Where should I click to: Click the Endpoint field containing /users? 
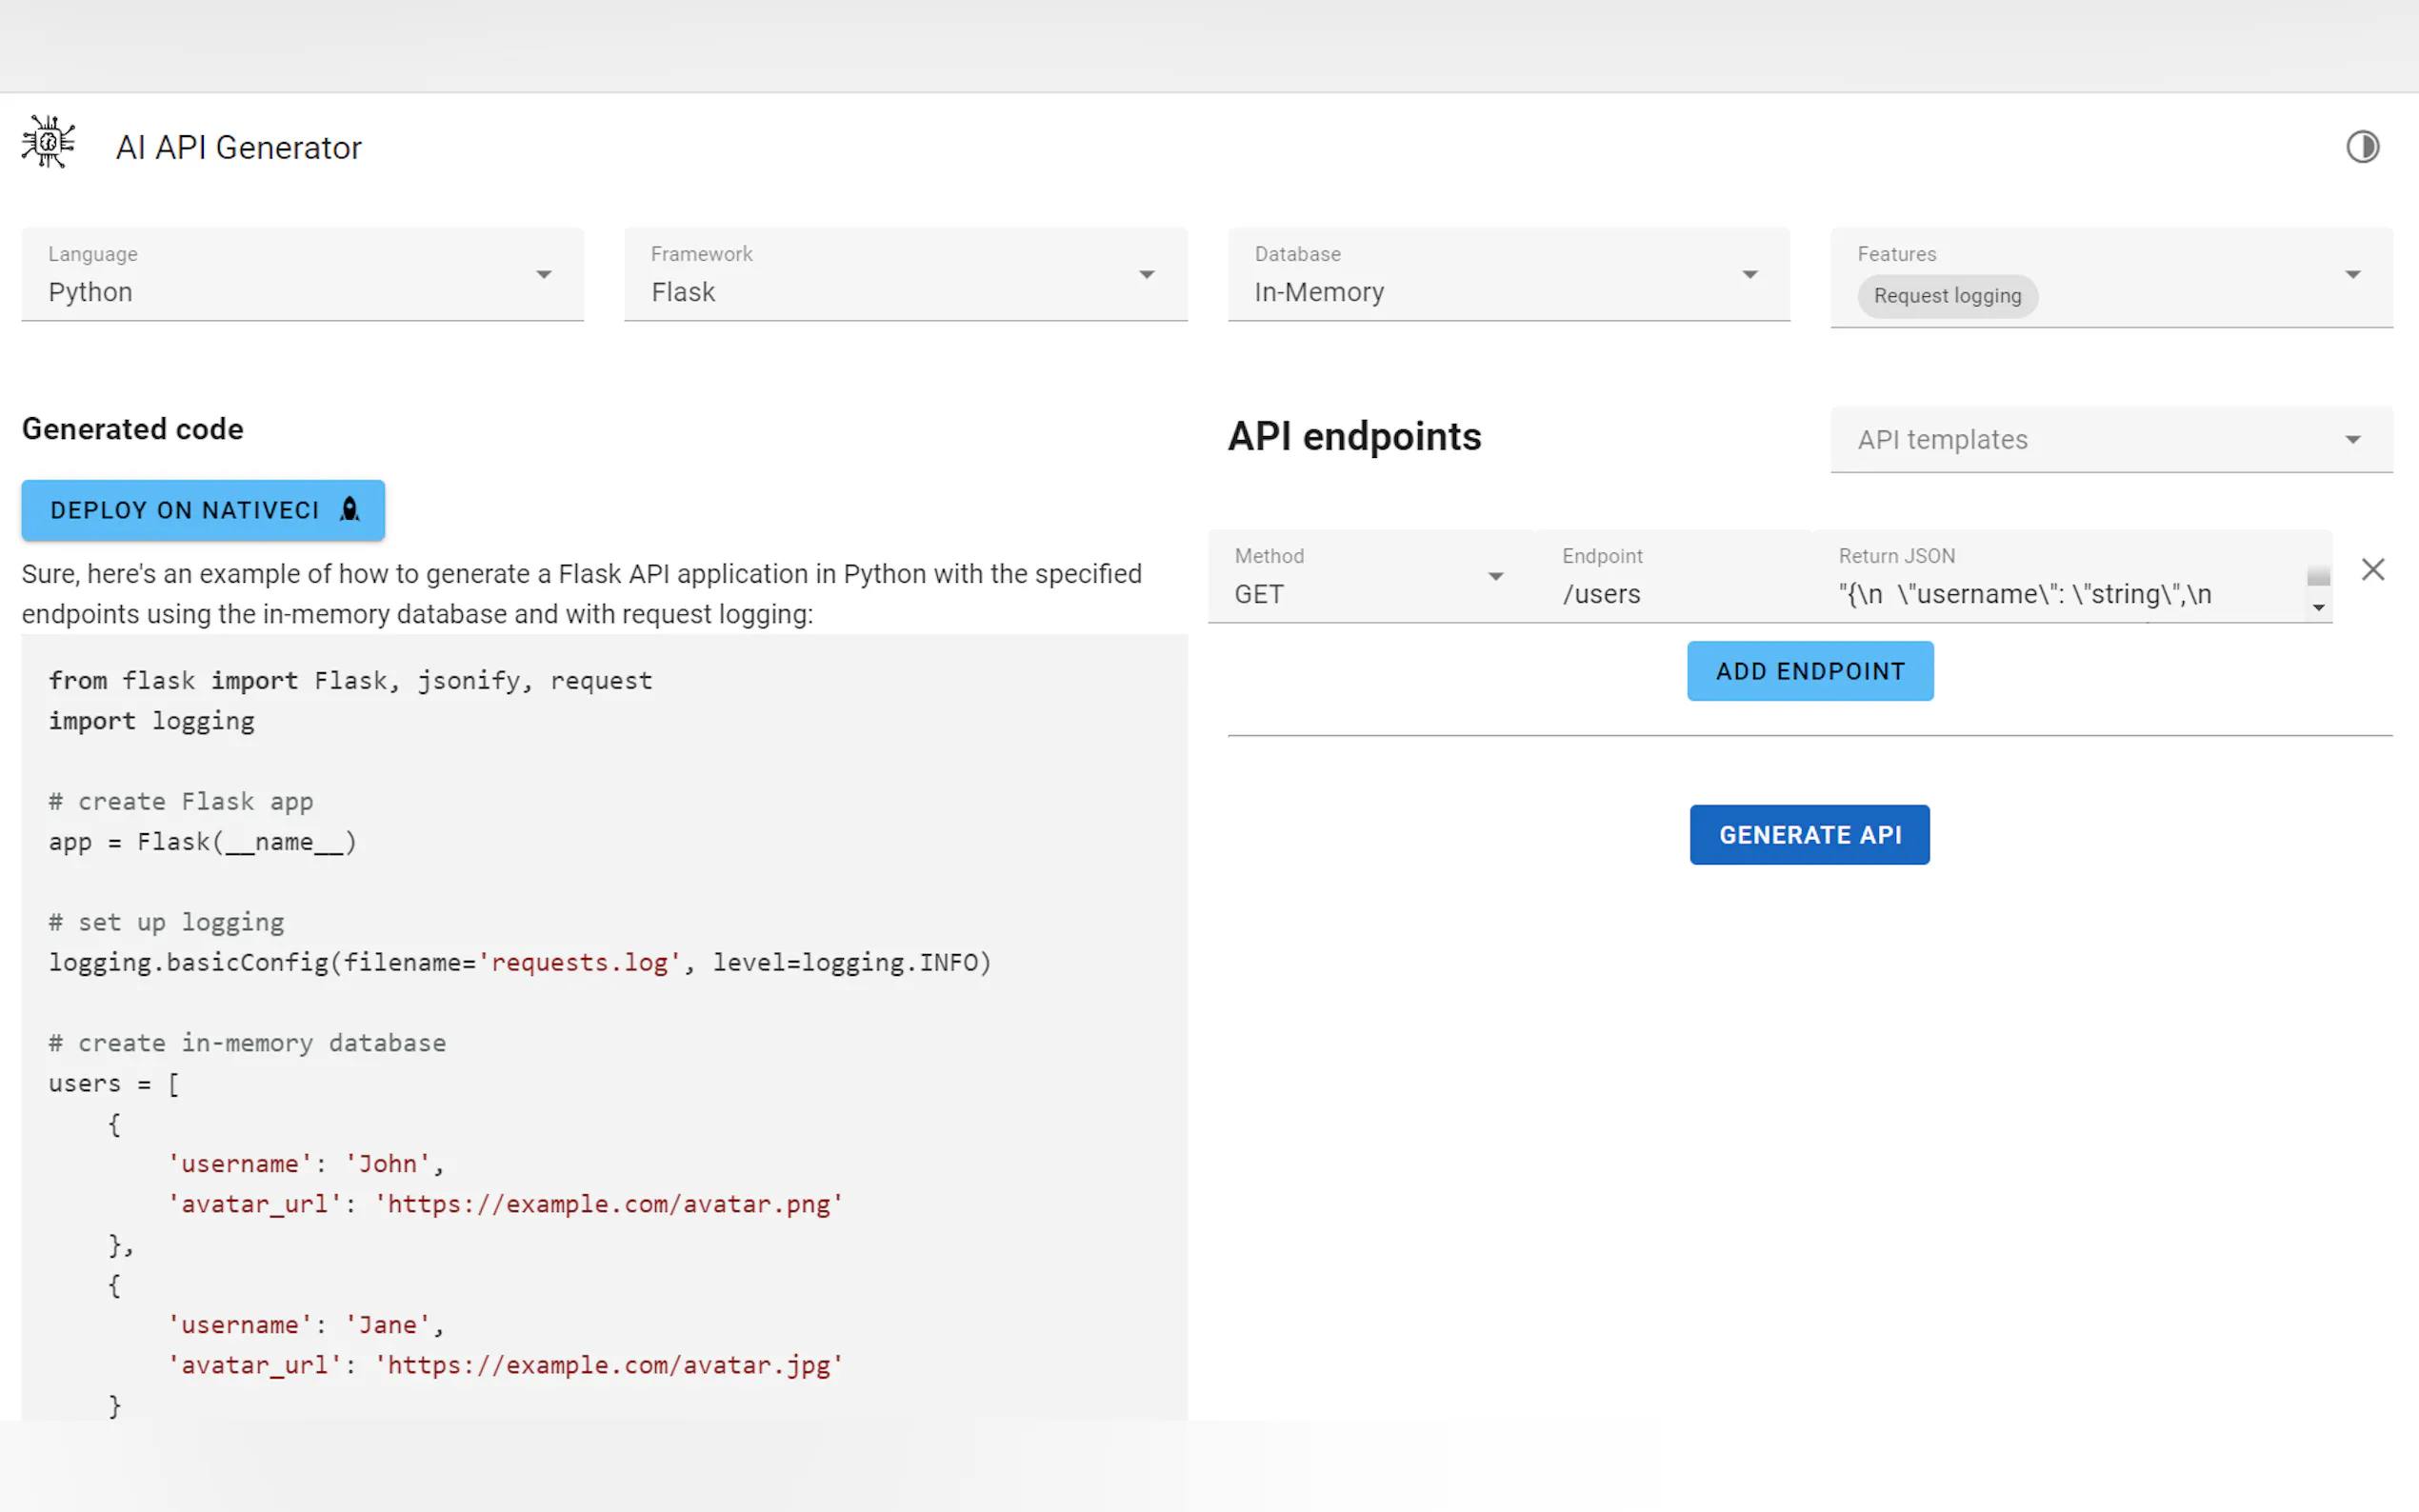tap(1680, 594)
